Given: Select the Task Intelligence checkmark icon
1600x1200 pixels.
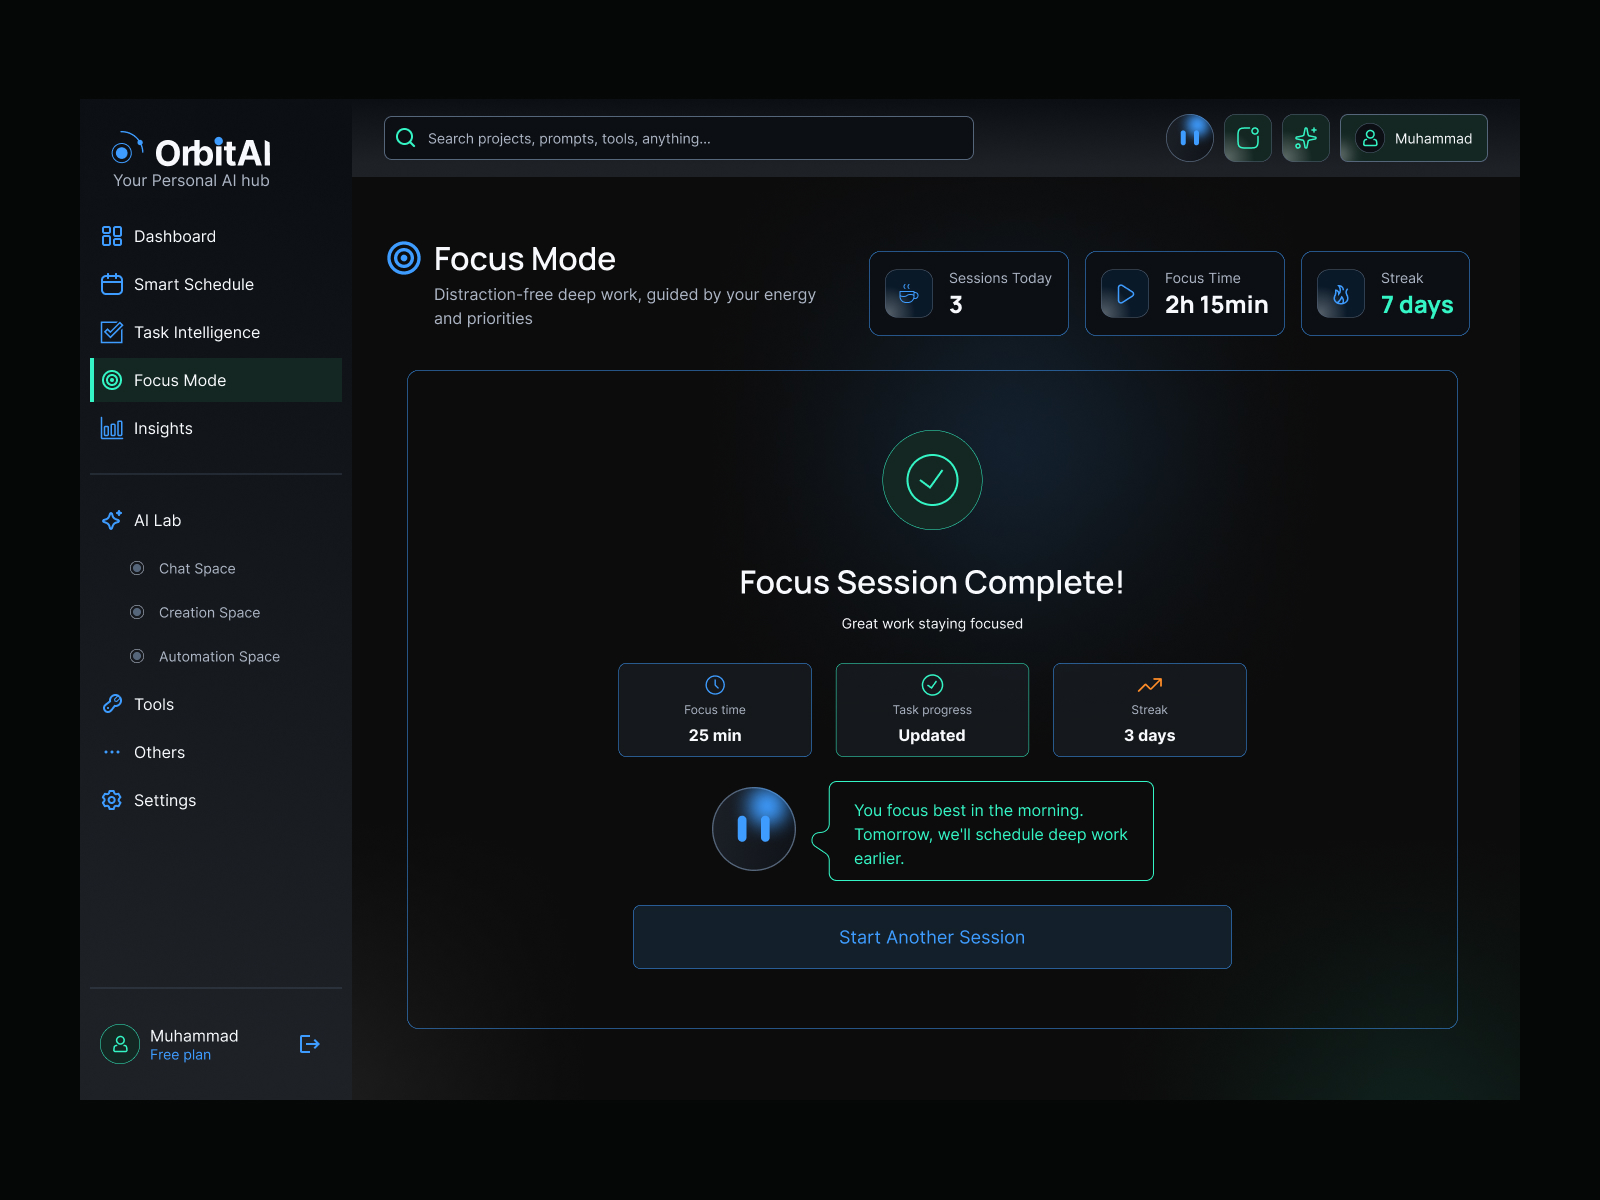Looking at the screenshot, I should click(x=112, y=332).
